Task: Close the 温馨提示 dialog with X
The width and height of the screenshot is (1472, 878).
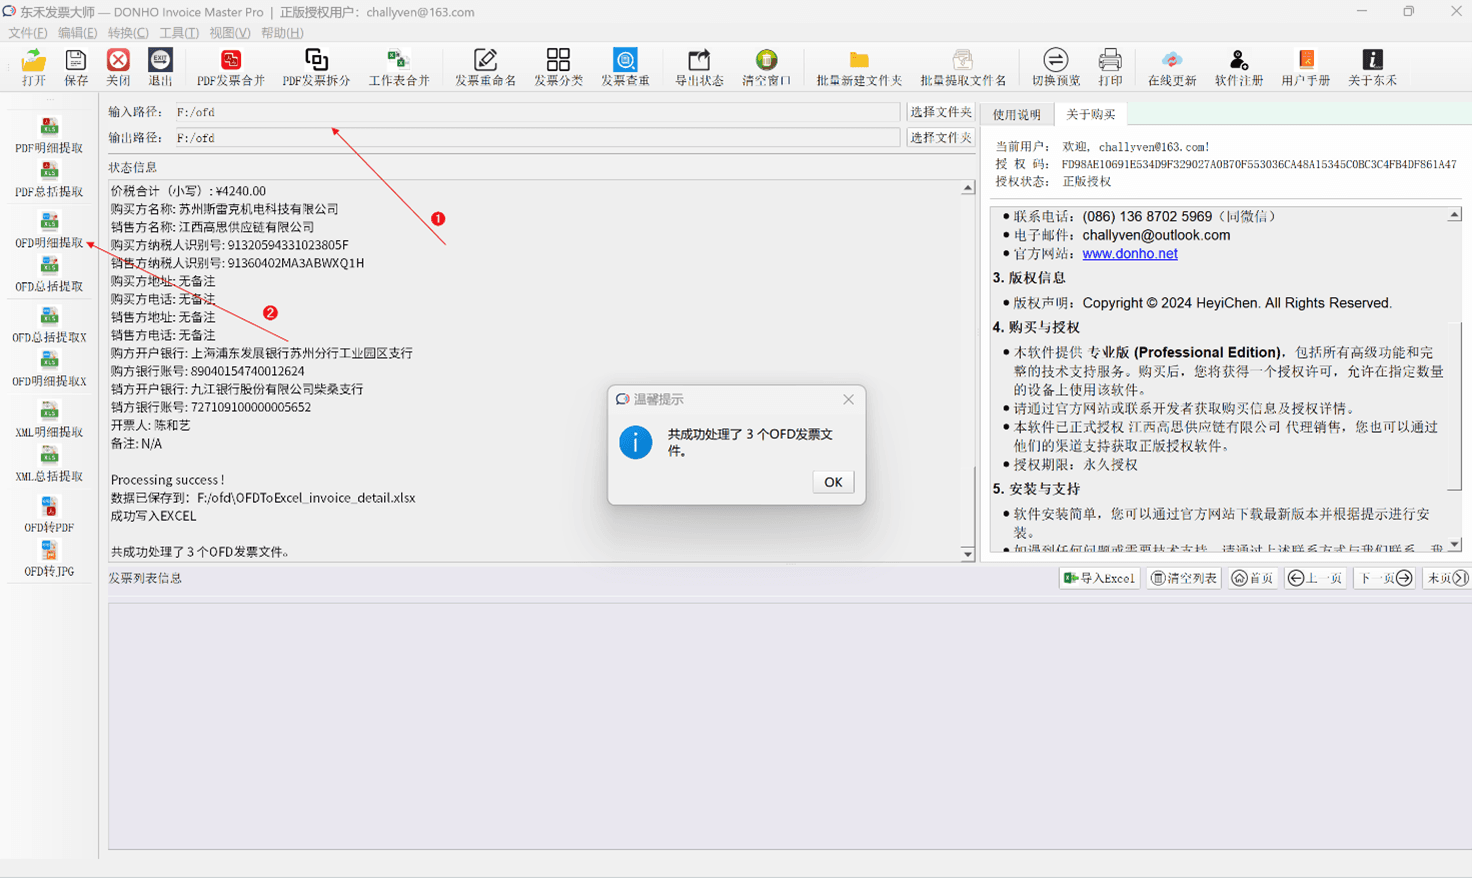Action: [x=848, y=399]
